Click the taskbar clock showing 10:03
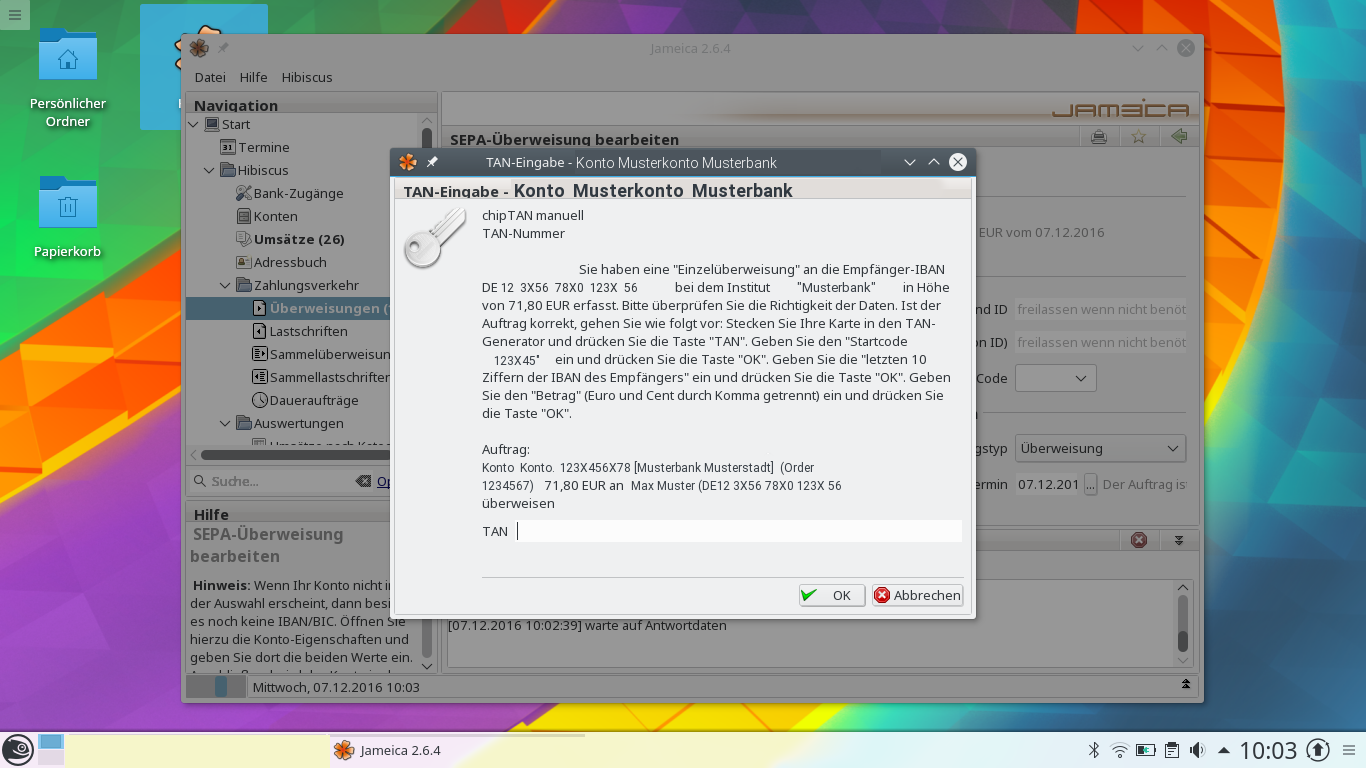 pyautogui.click(x=1268, y=750)
